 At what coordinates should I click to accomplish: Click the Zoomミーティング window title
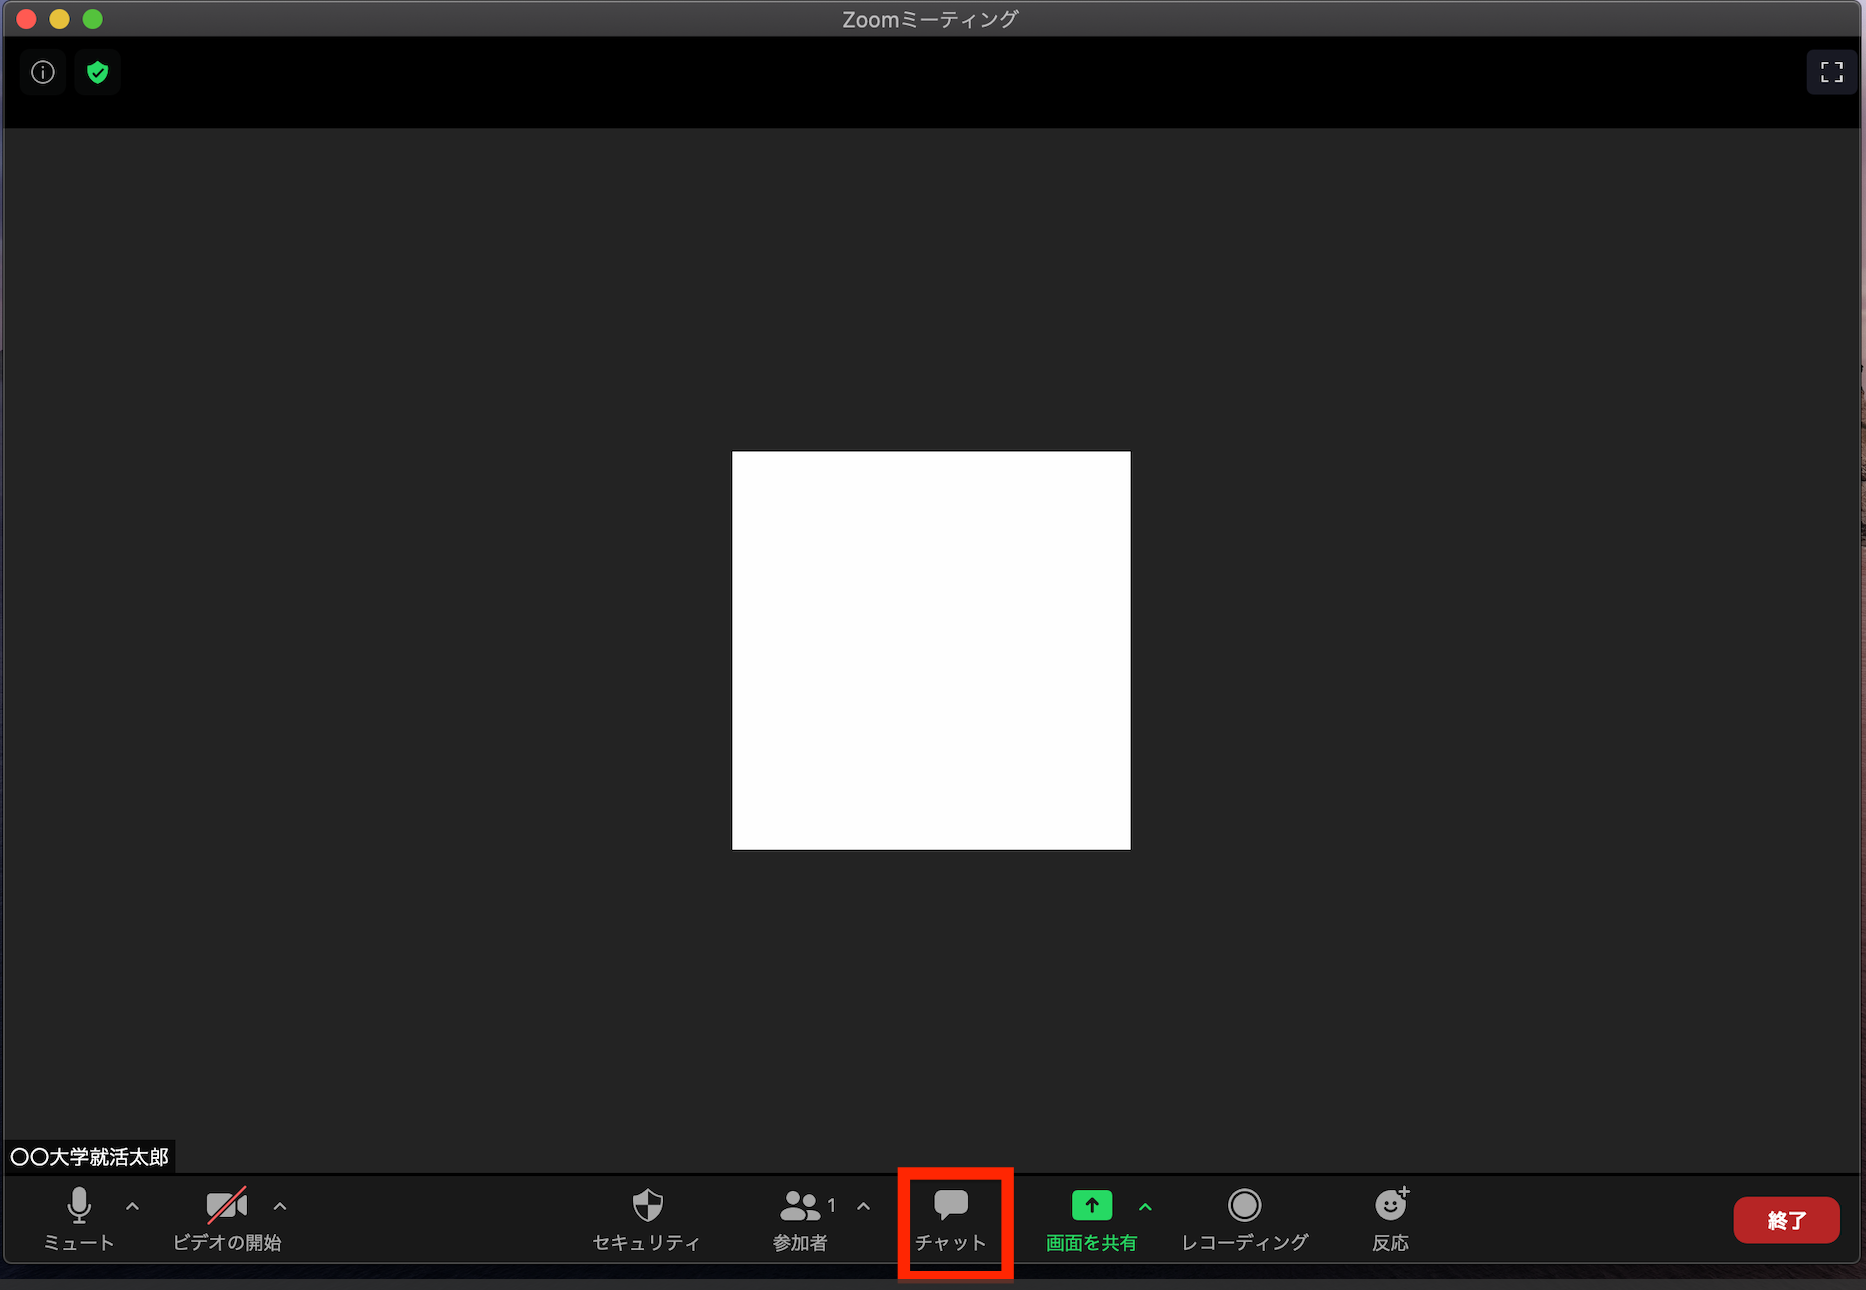coord(930,19)
